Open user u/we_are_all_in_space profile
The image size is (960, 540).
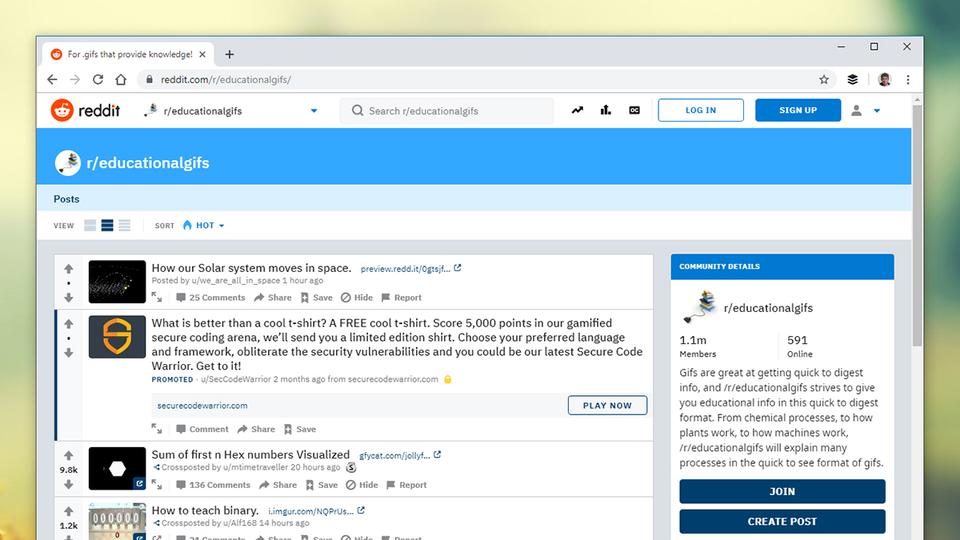tap(236, 280)
